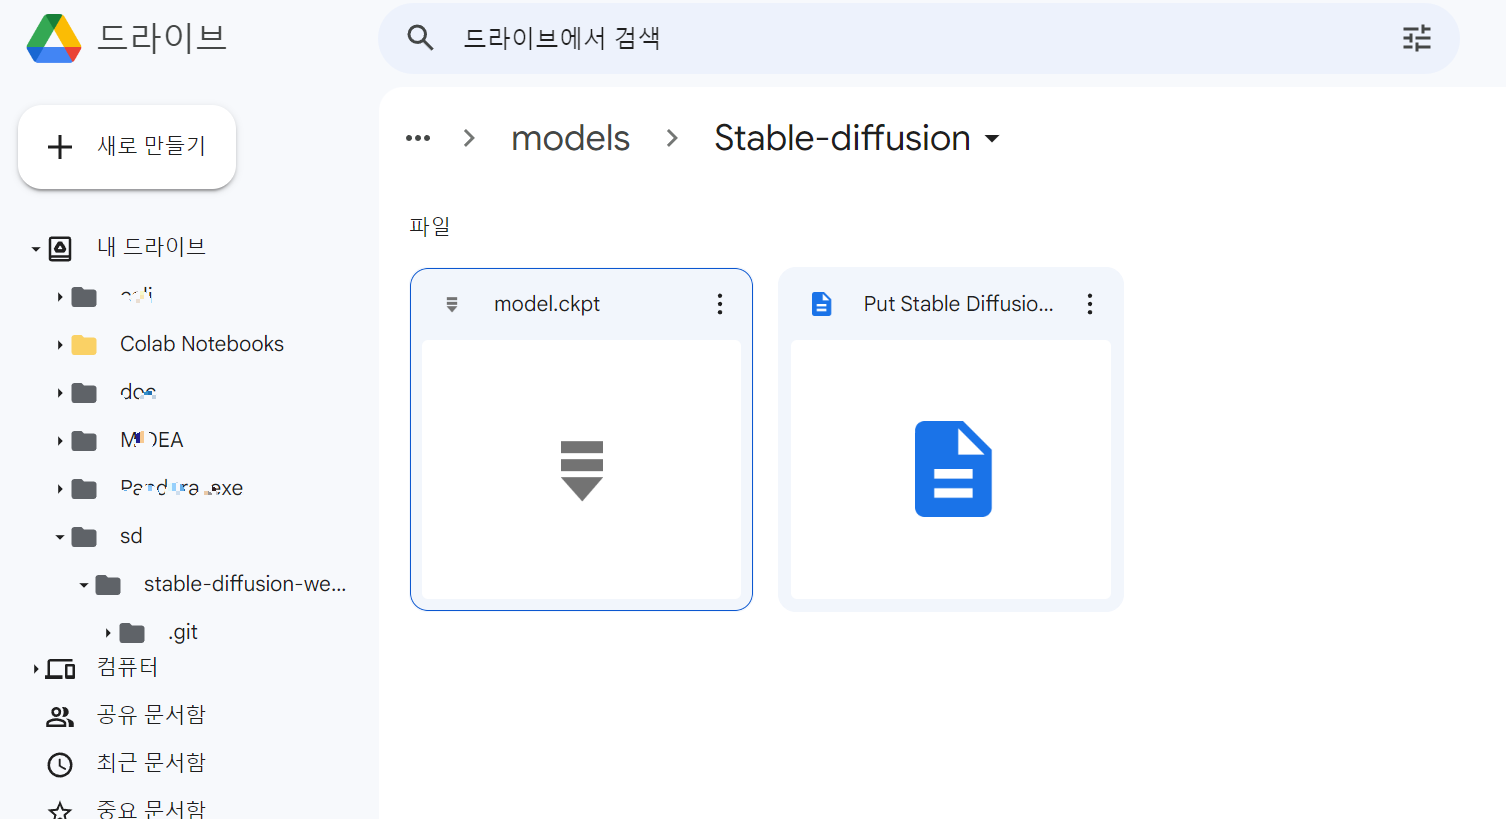This screenshot has height=819, width=1506.
Task: Focus the Drive search input field
Action: click(918, 38)
